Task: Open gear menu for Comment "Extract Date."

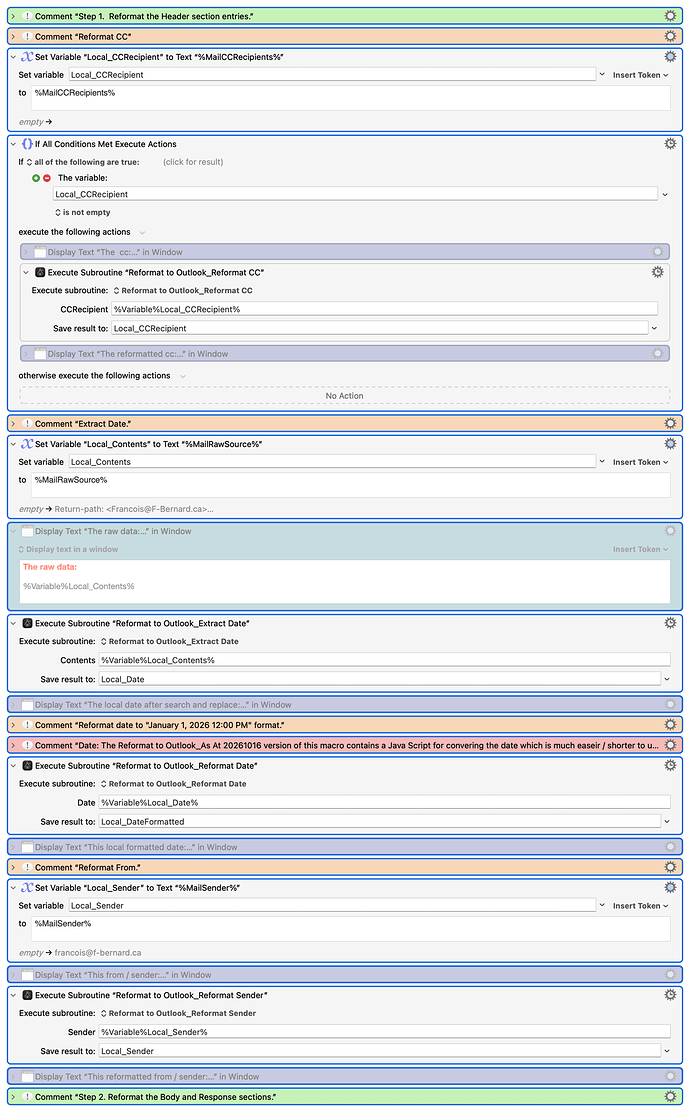Action: (670, 424)
